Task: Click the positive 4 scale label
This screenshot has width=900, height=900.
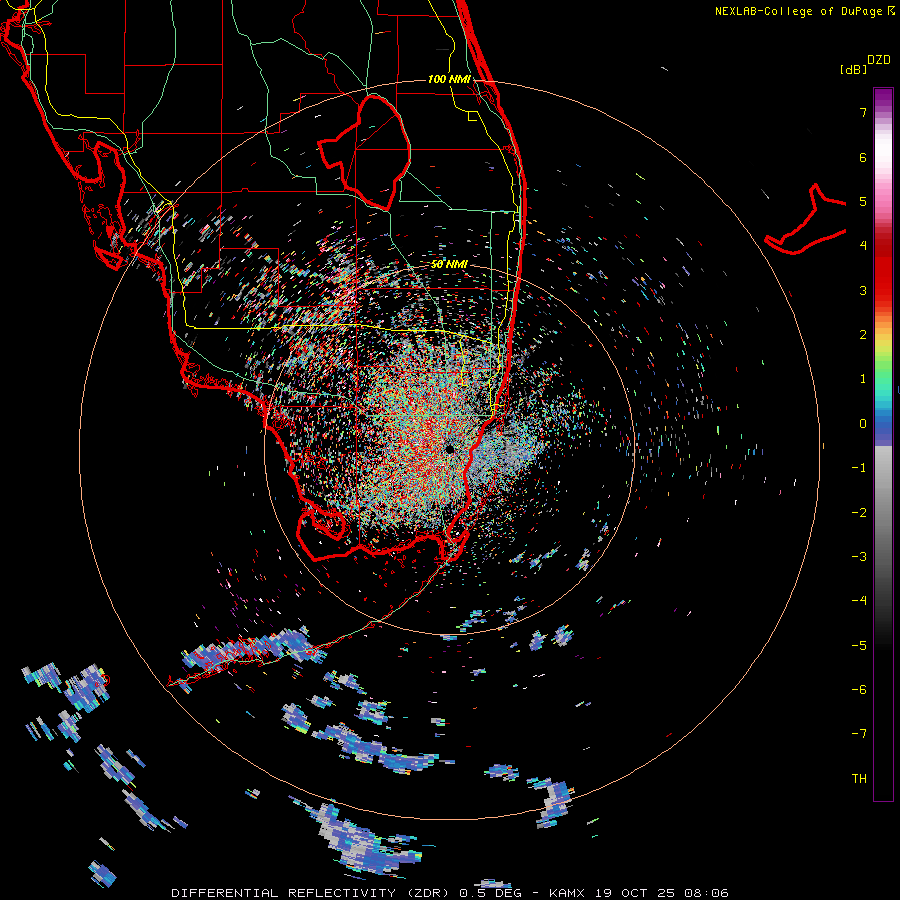Action: 863,246
